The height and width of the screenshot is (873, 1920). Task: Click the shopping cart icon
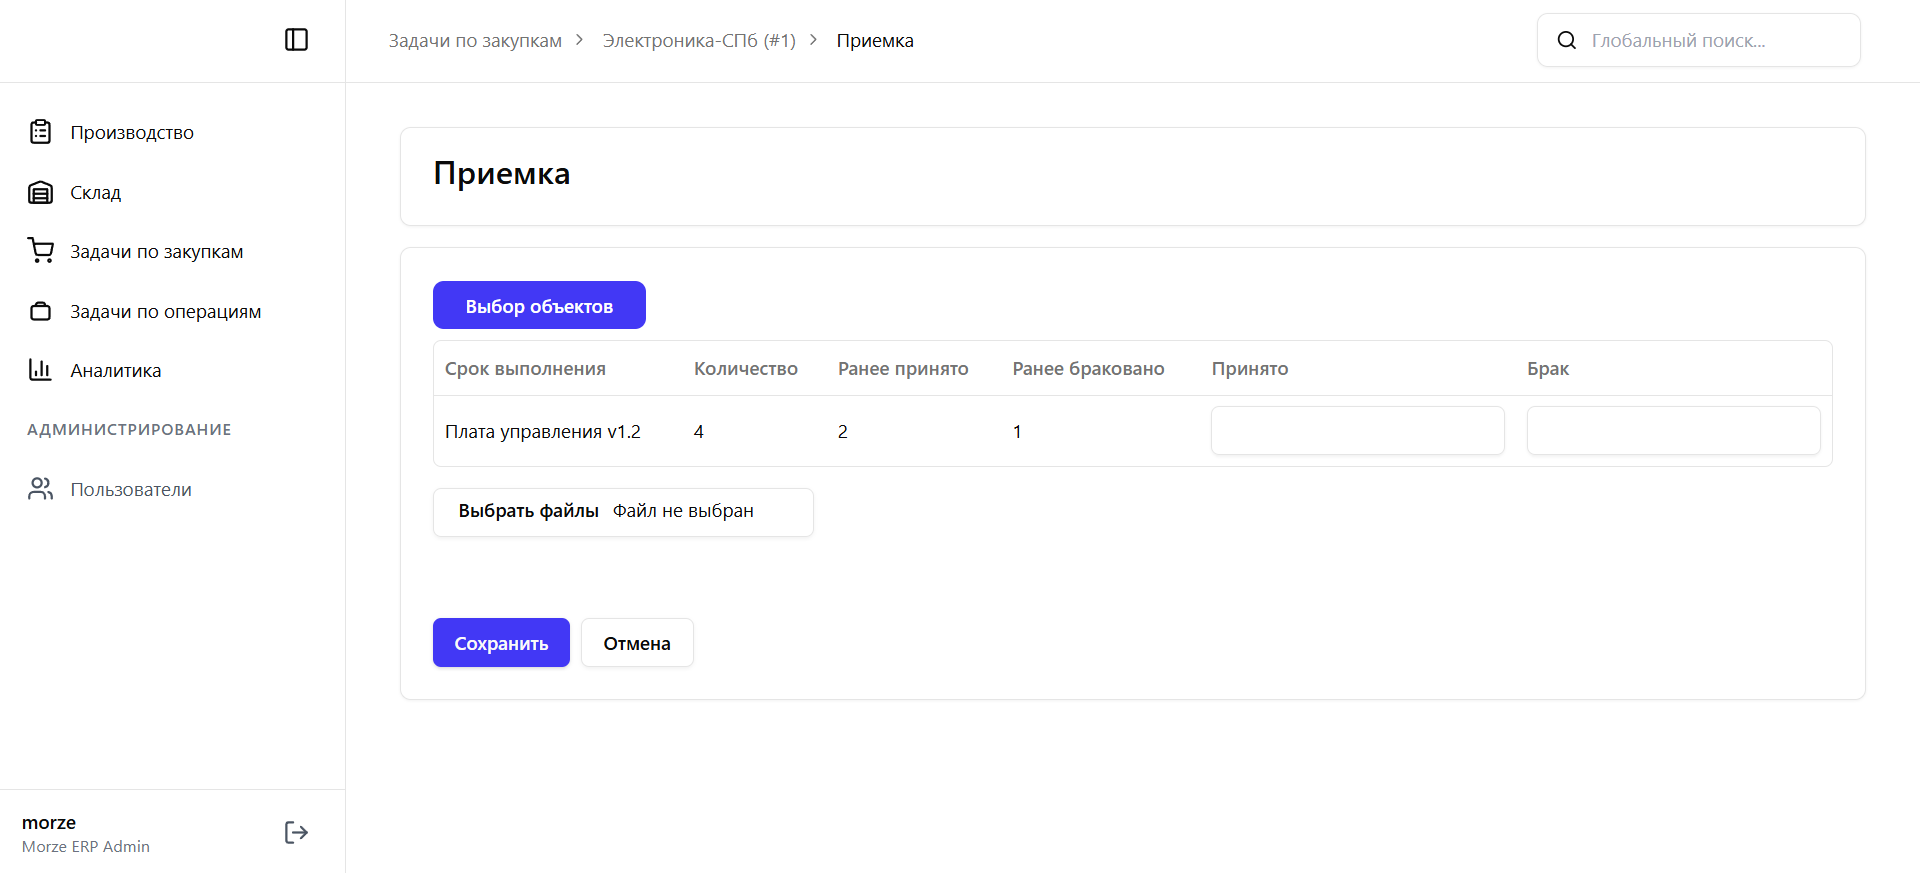pos(40,251)
